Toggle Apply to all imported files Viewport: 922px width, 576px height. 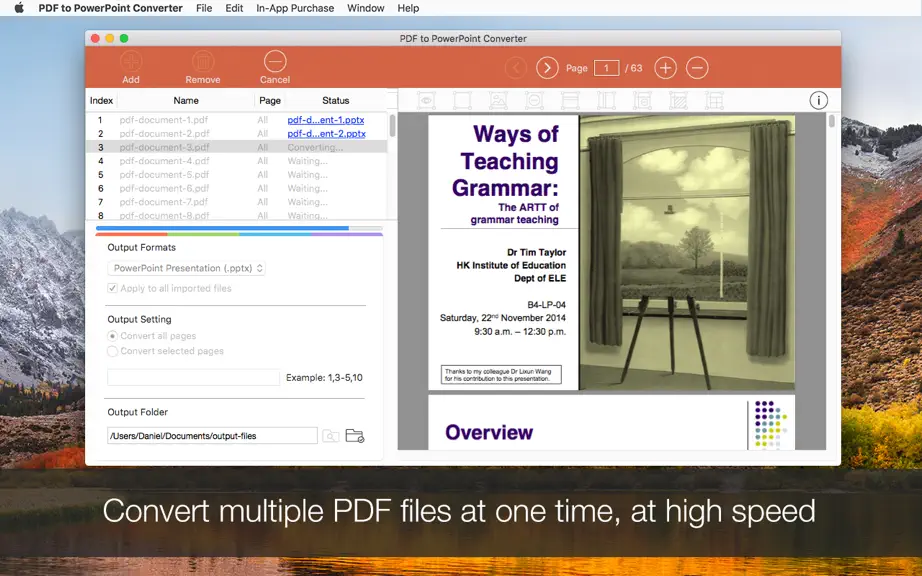pyautogui.click(x=112, y=288)
